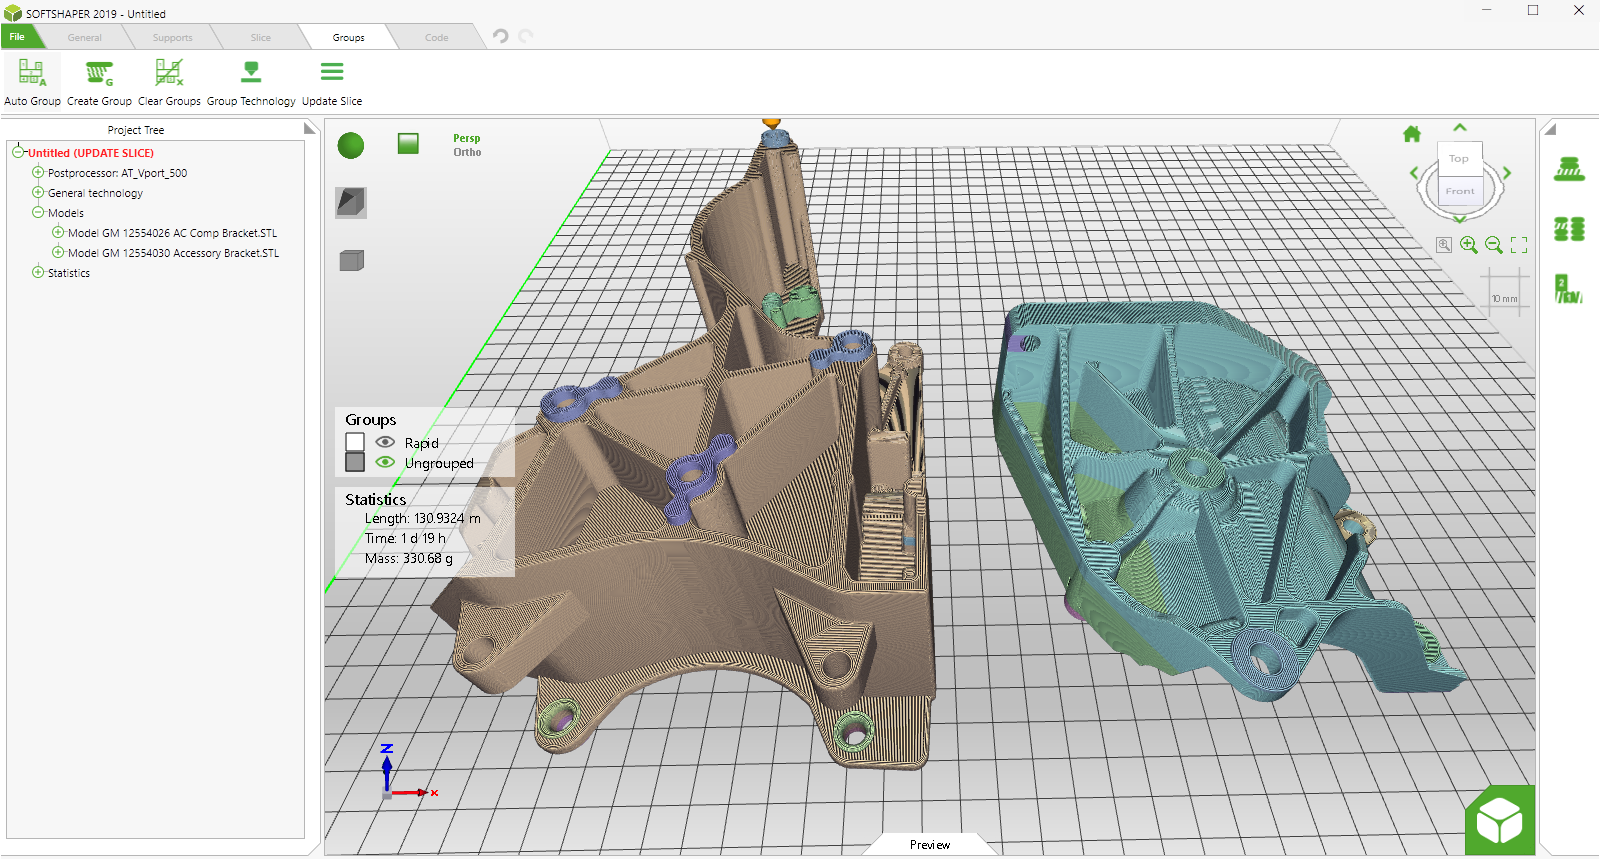Select the solid gray cube icon
Screen dimensions: 1600x860
(x=351, y=260)
